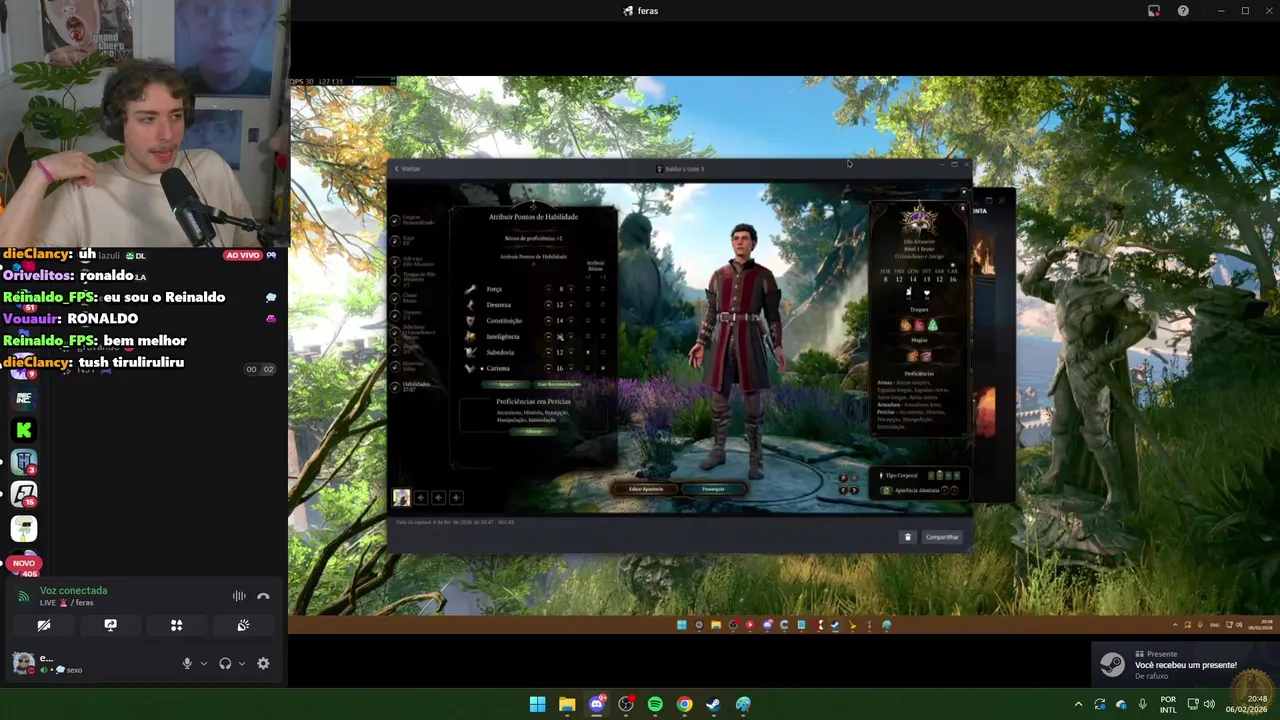
Task: Open the Truques step in sidebar
Action: point(407,315)
